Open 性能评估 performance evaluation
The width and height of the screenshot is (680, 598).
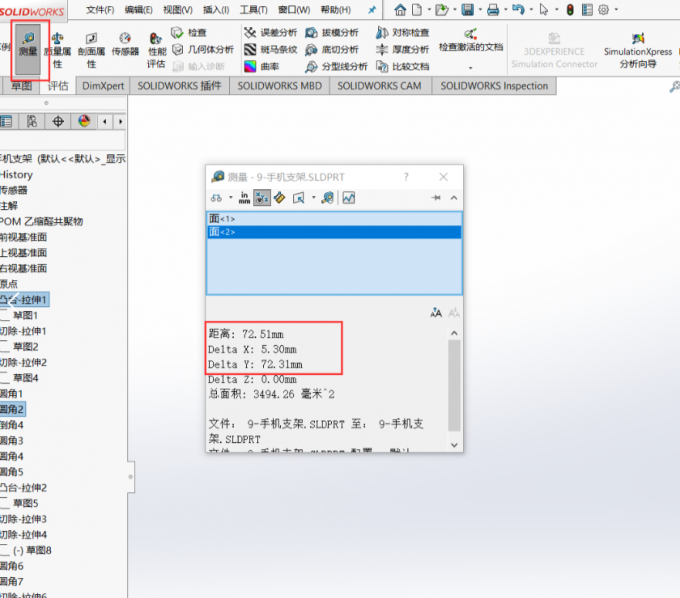point(156,51)
